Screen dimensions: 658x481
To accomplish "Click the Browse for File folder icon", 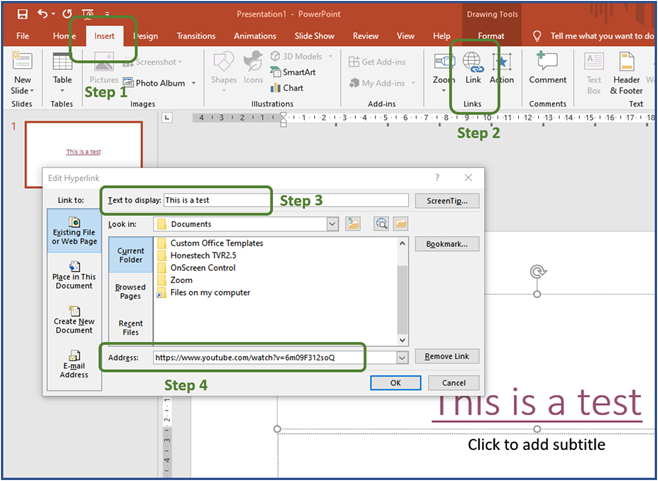I will (x=401, y=224).
